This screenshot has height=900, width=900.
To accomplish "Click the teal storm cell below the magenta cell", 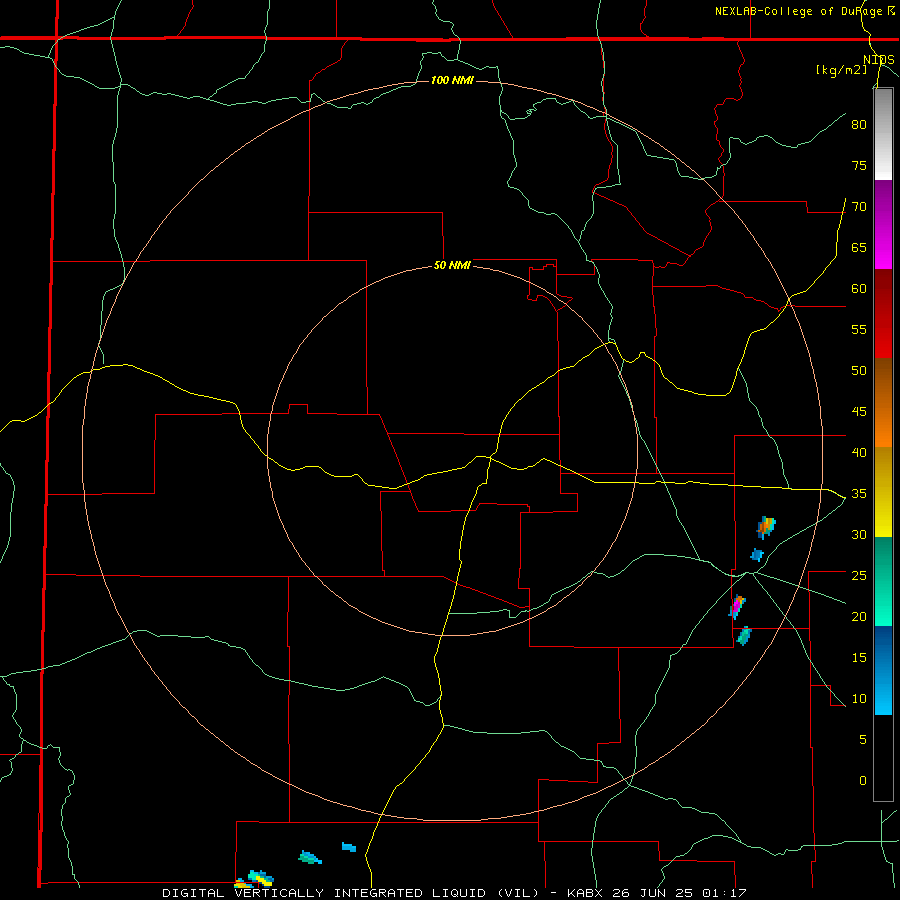I will [744, 636].
